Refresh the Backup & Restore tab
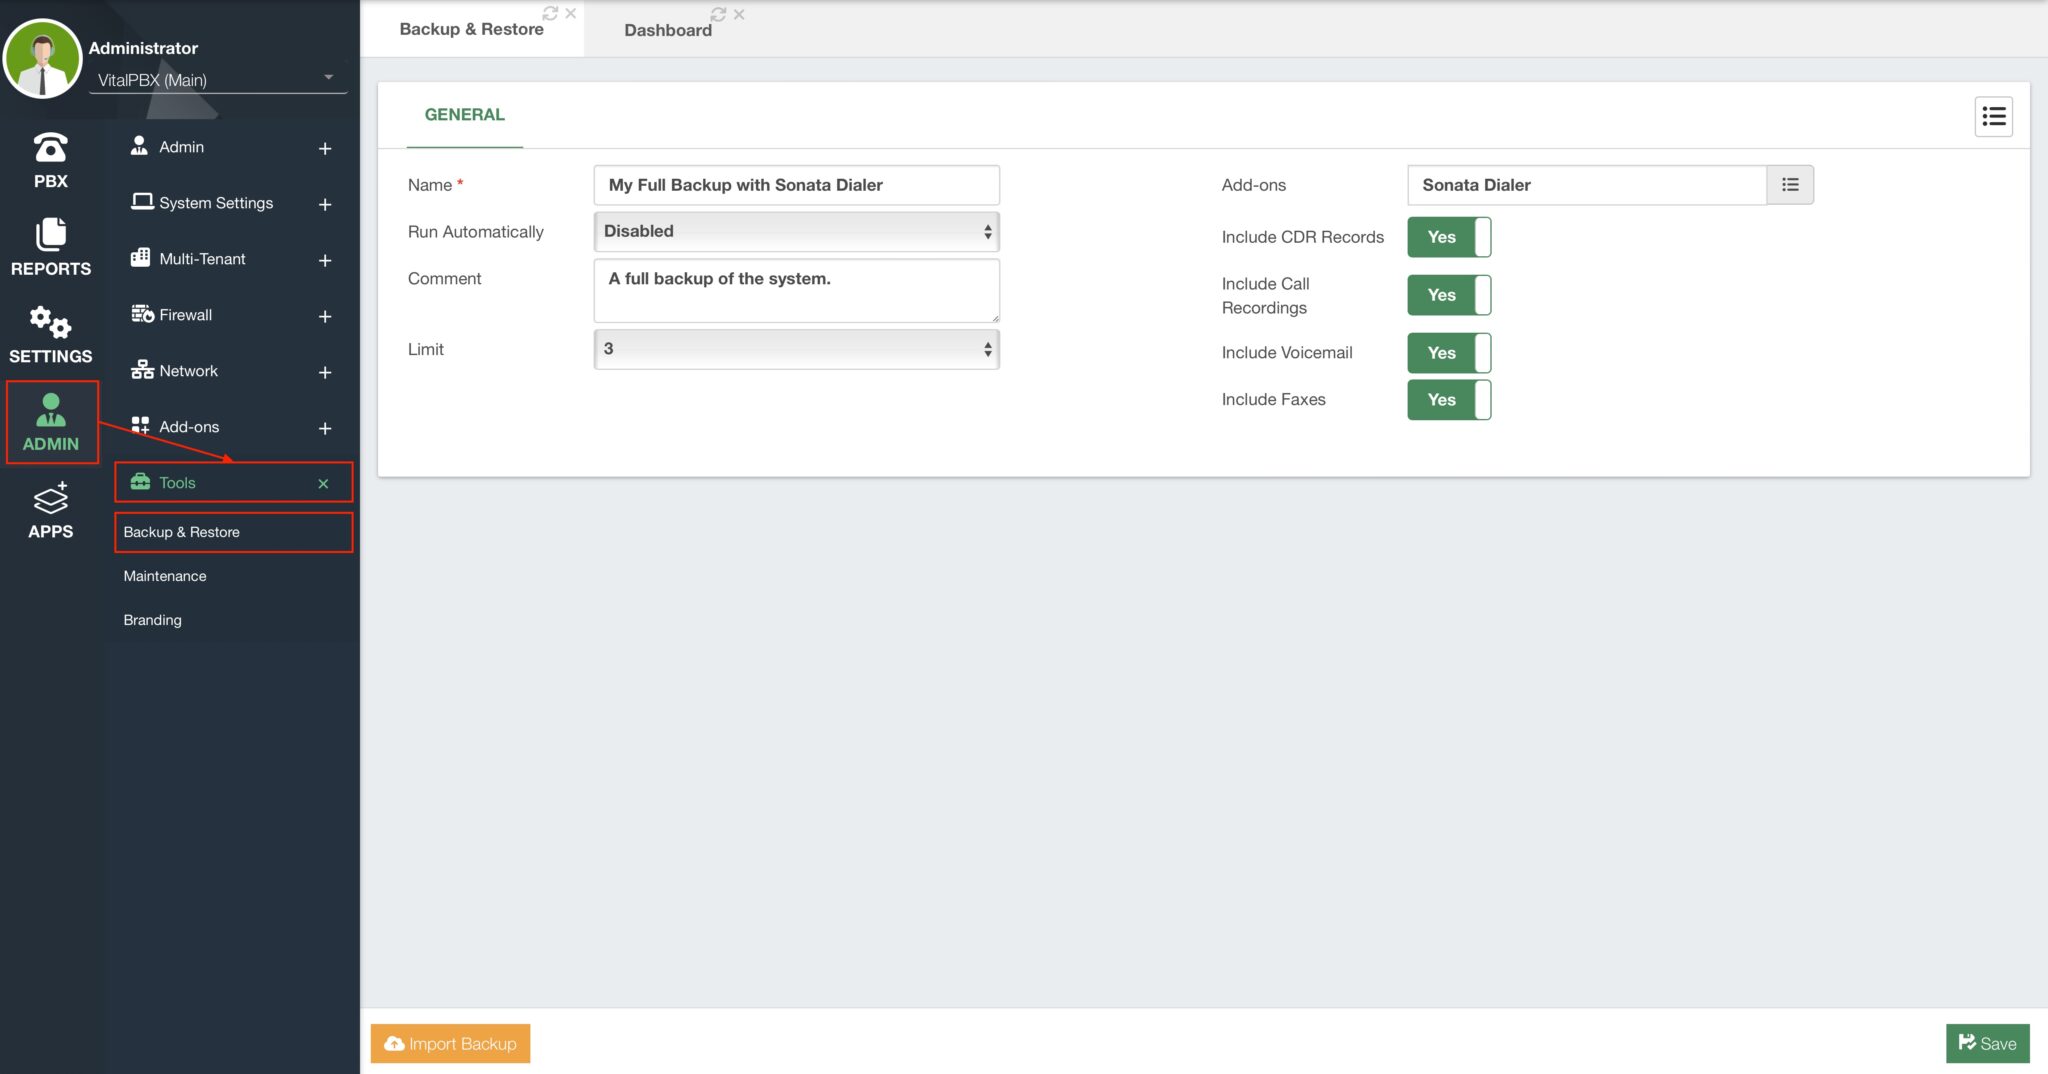The width and height of the screenshot is (2048, 1074). tap(550, 14)
